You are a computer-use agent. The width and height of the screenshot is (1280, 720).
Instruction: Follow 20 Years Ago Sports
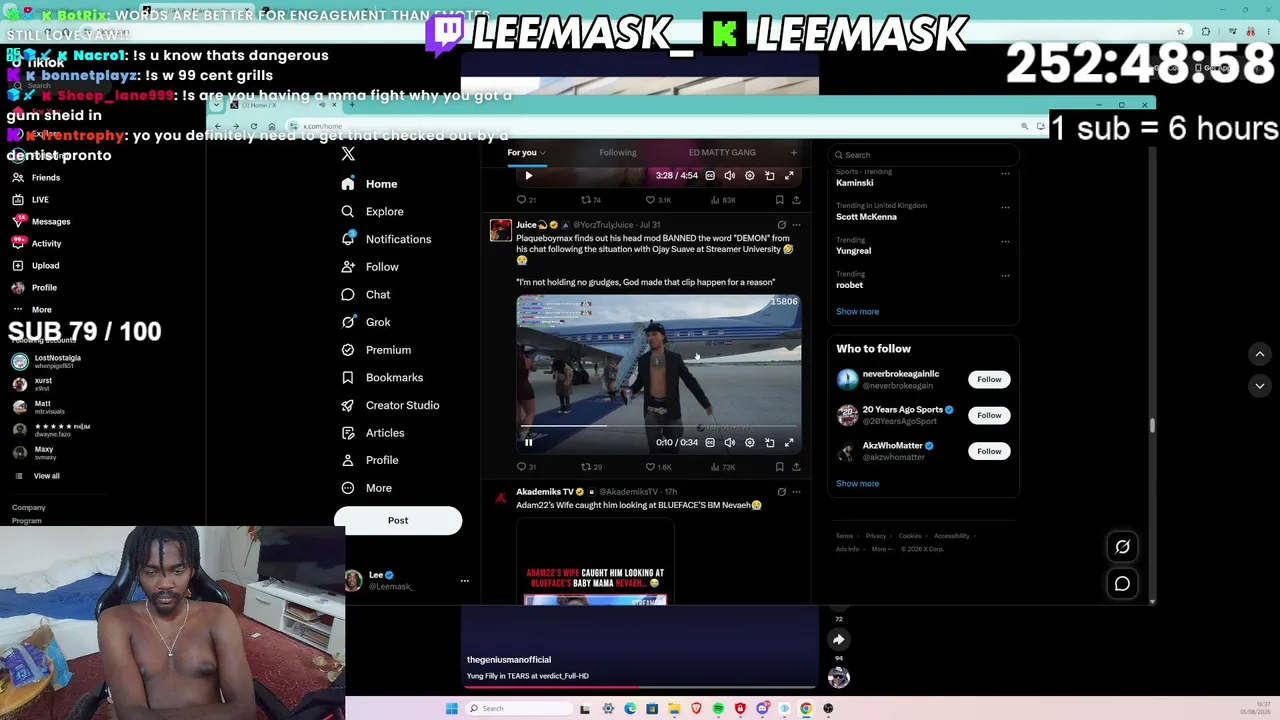coord(989,416)
